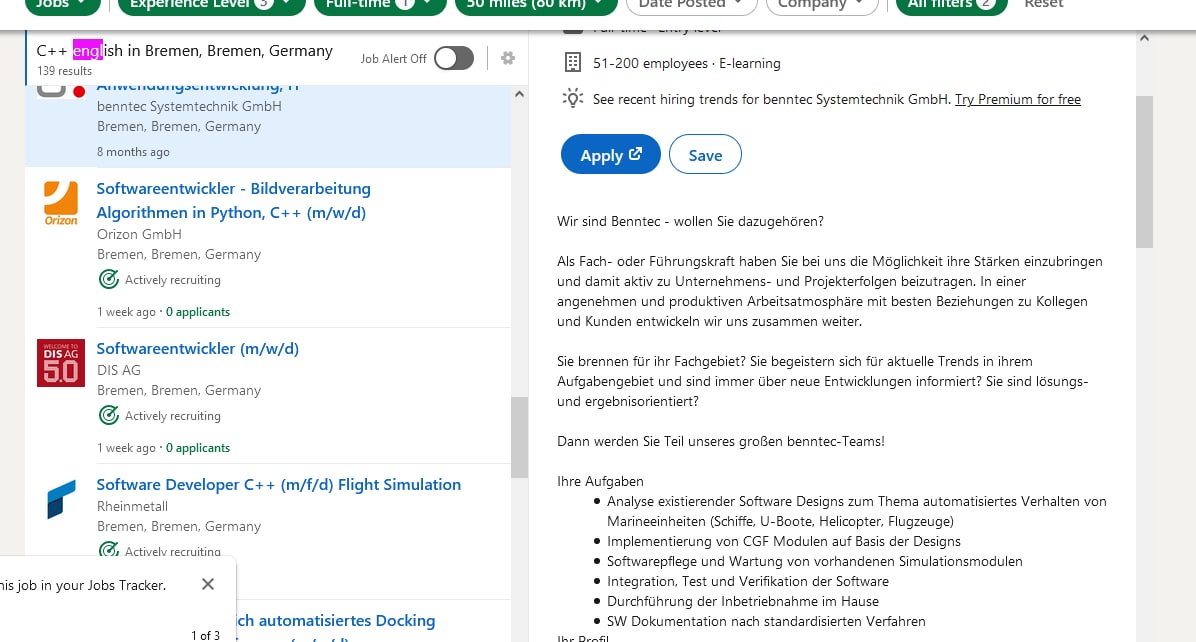1196x642 pixels.
Task: Save the benntec job
Action: click(705, 155)
